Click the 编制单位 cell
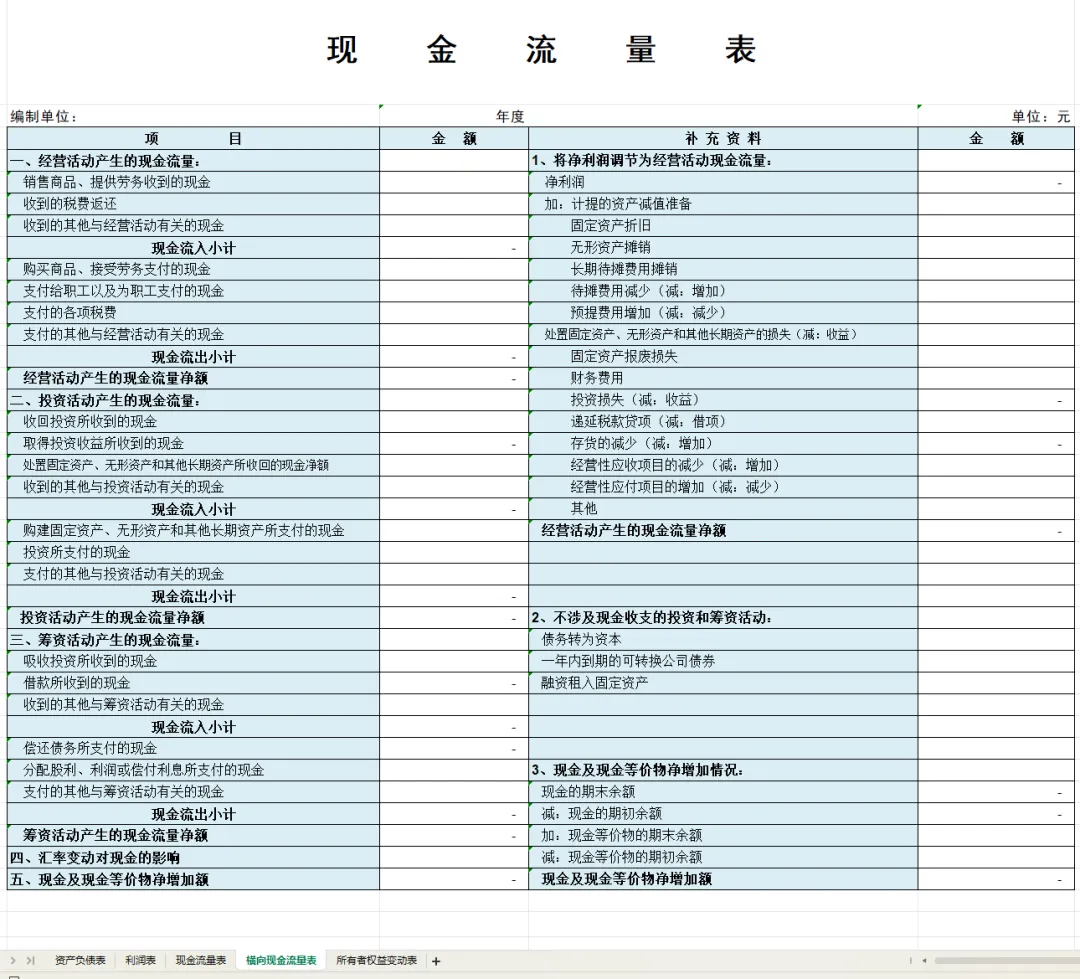1080x979 pixels. [x=193, y=116]
